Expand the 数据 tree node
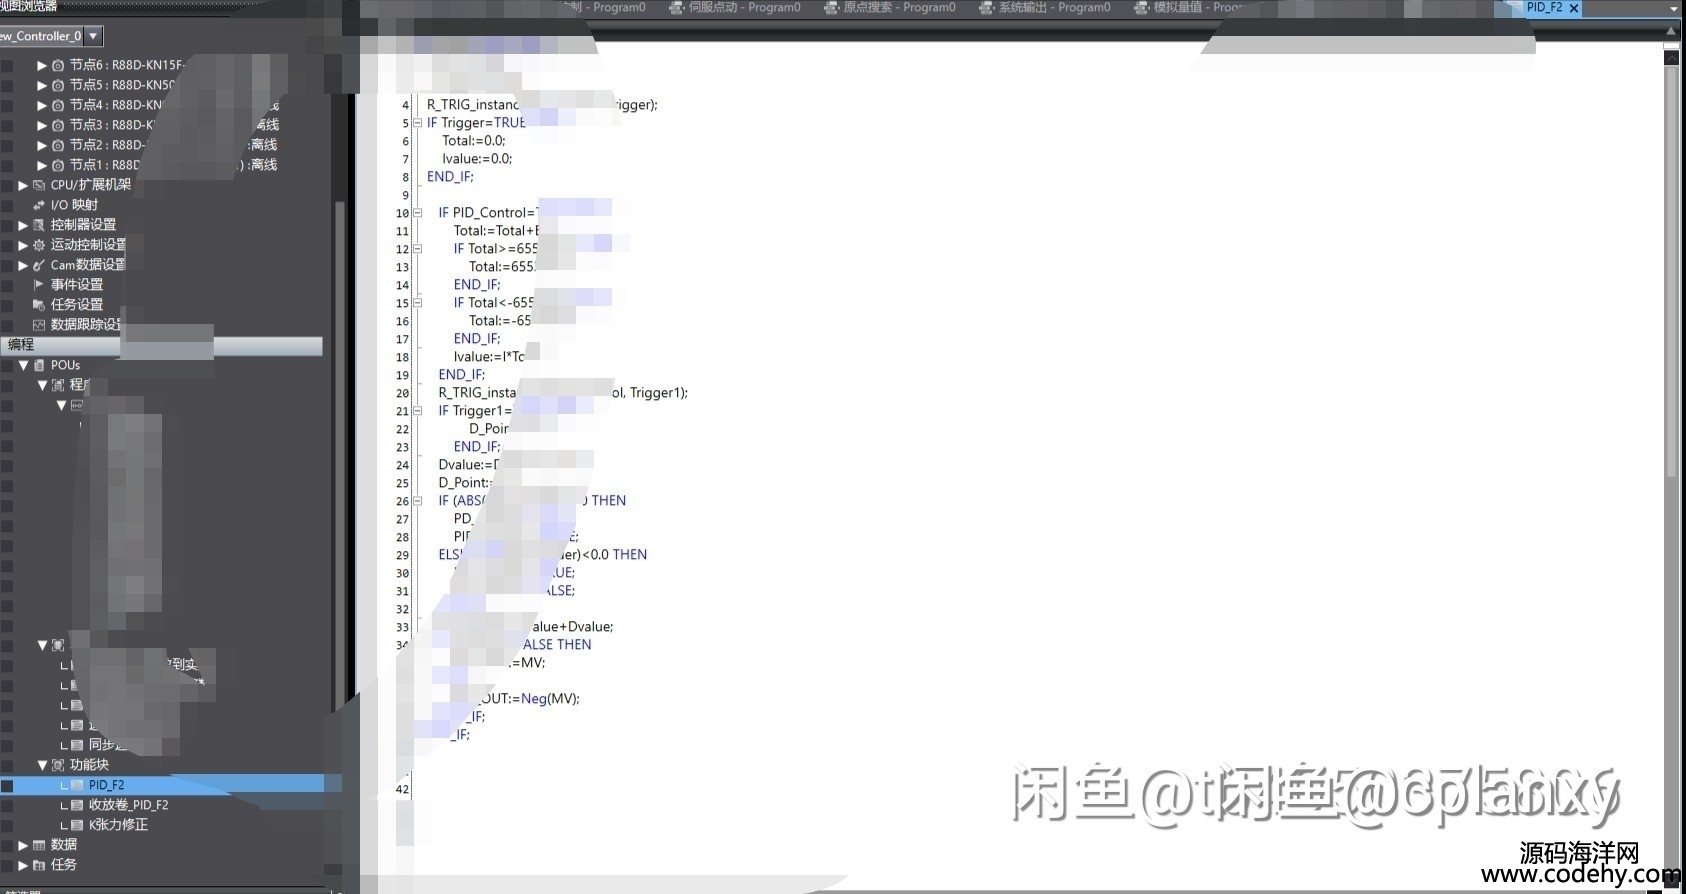1686x894 pixels. pos(23,845)
